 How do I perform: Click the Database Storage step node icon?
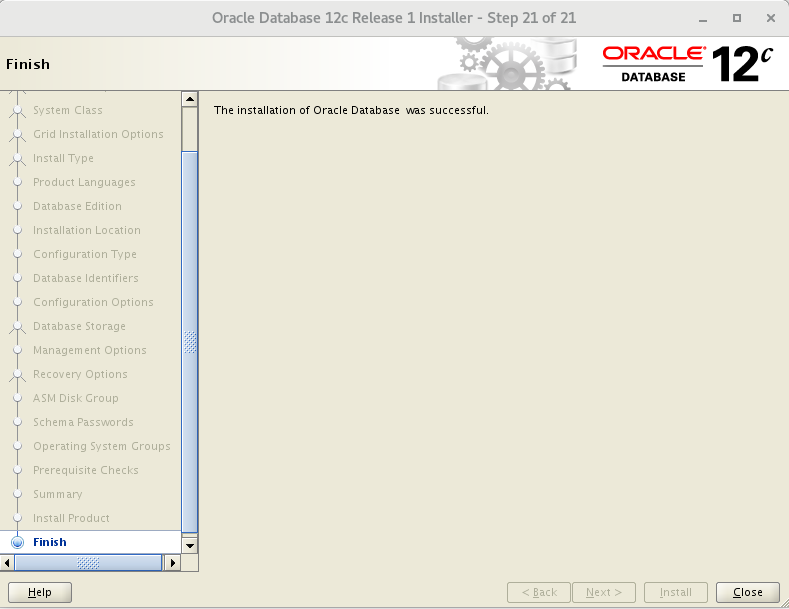18,326
